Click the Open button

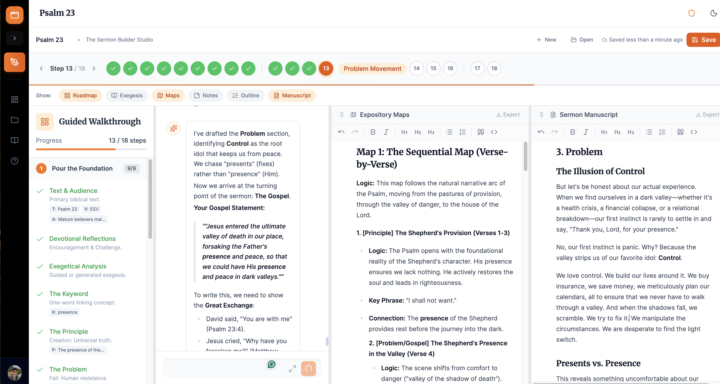tap(582, 40)
